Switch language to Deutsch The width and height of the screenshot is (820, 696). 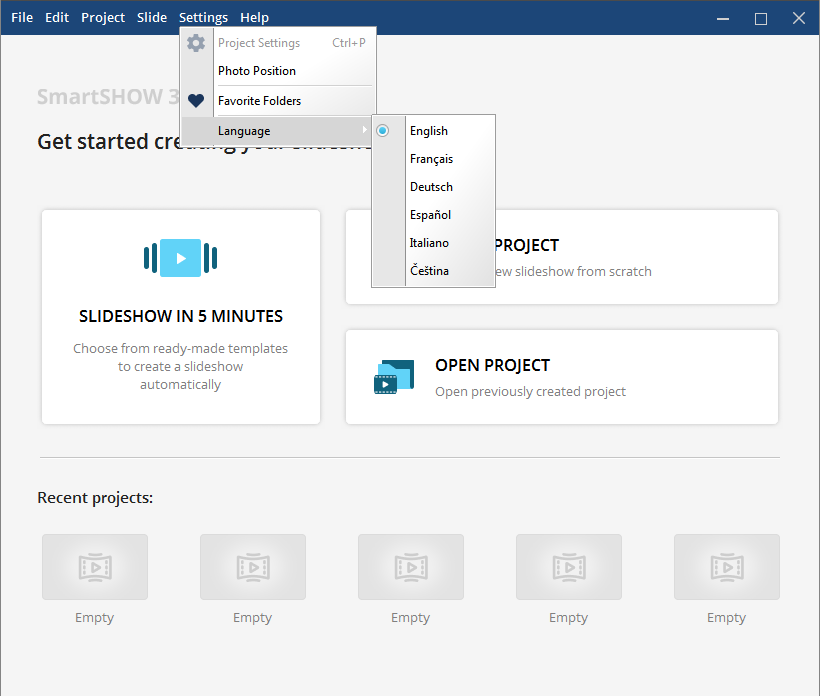point(434,187)
